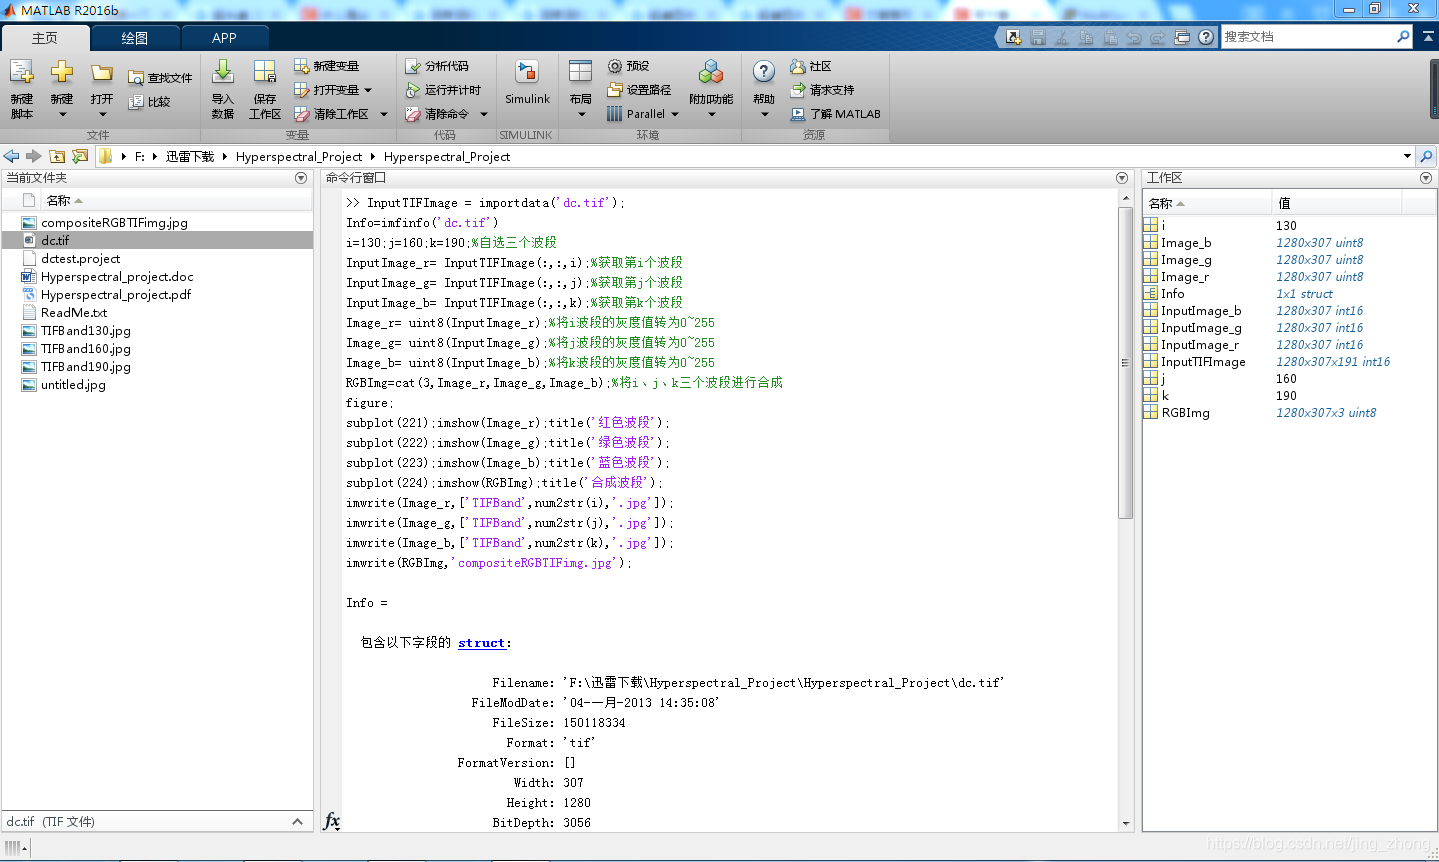Click the fx function browser icon
This screenshot has width=1439, height=862.
pyautogui.click(x=332, y=822)
